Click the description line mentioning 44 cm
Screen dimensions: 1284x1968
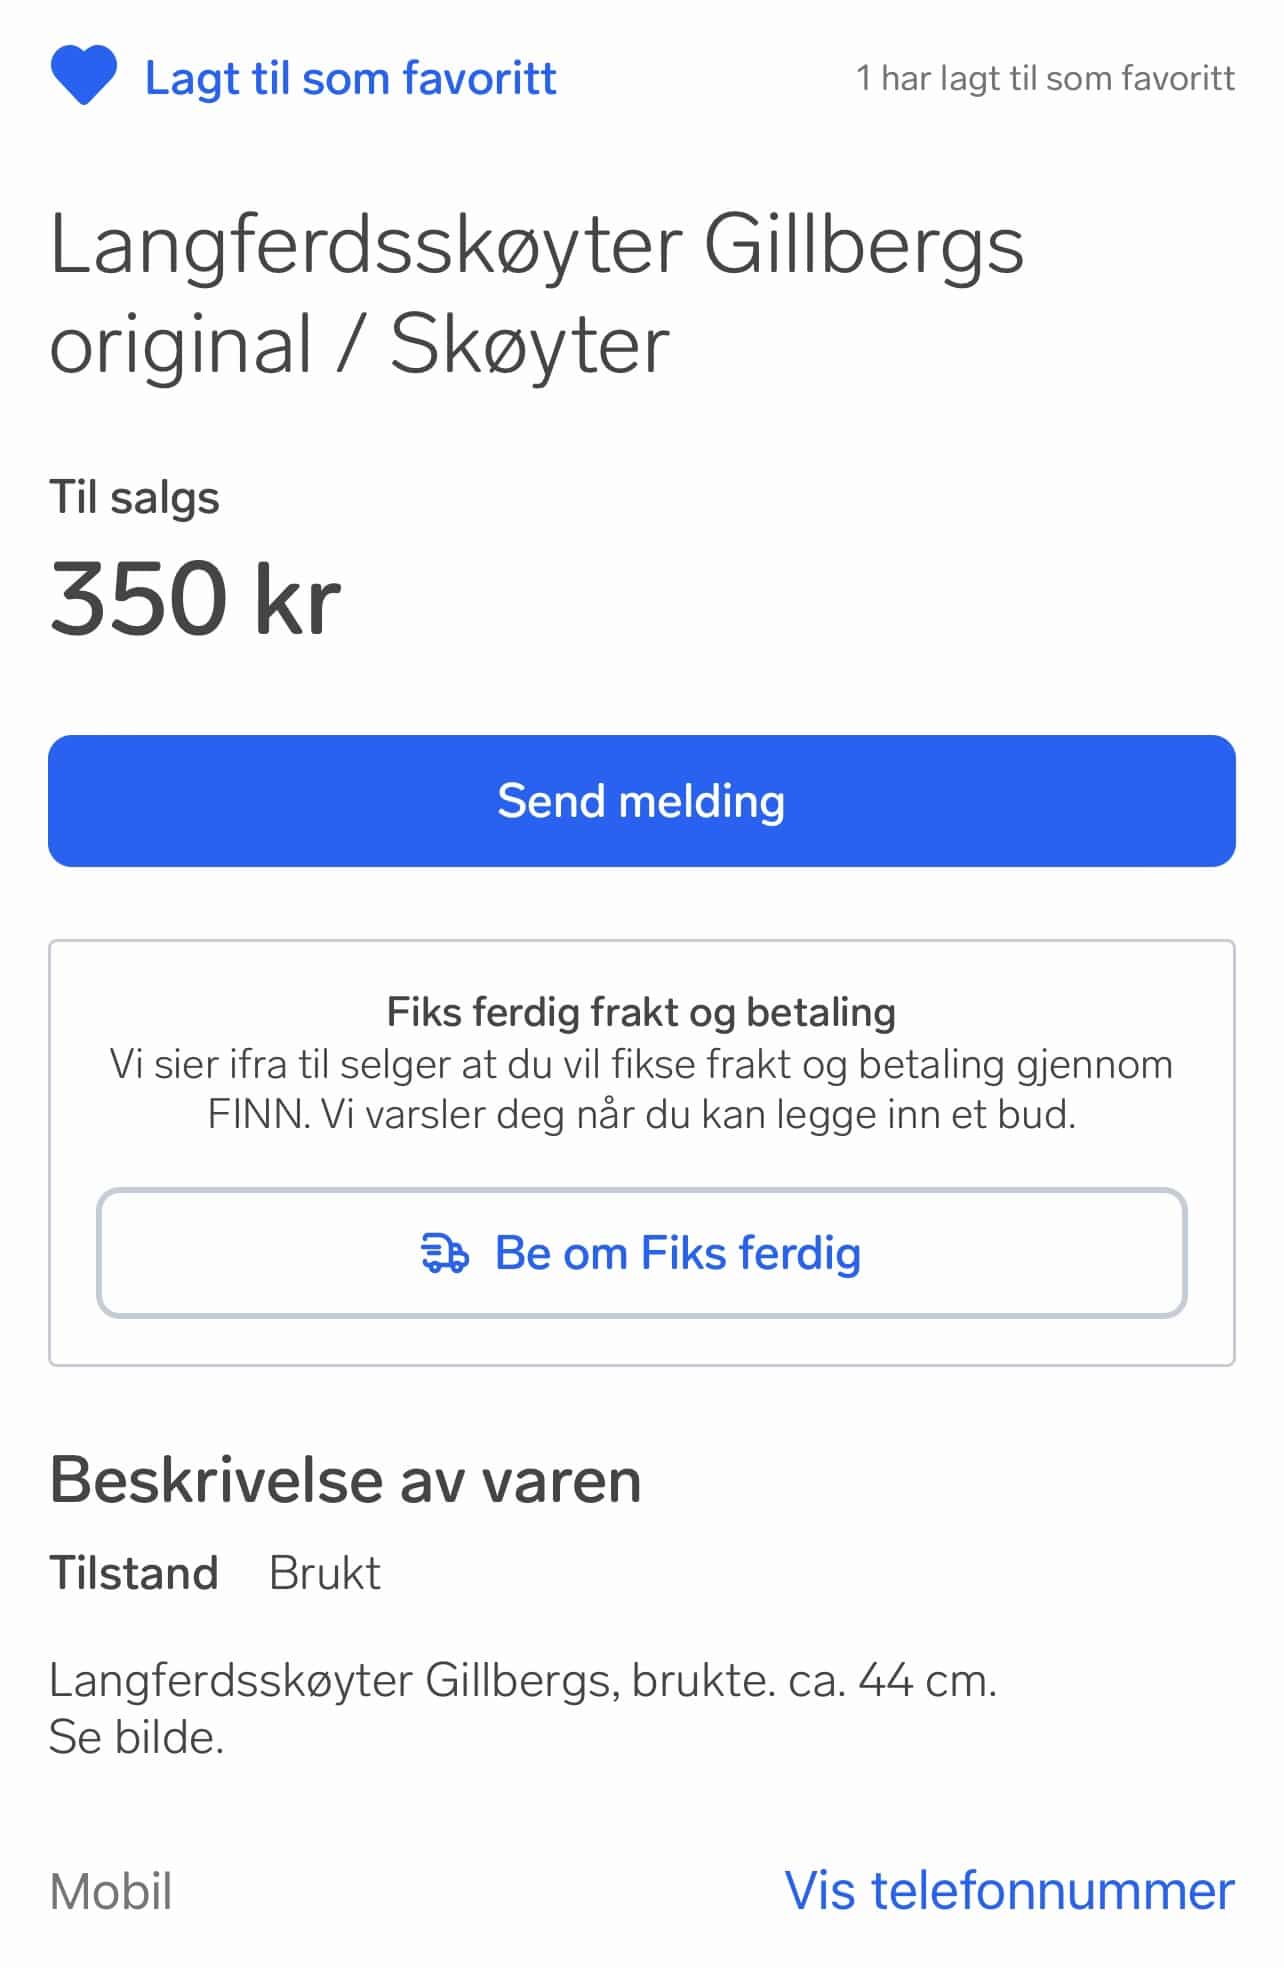pyautogui.click(x=522, y=1681)
